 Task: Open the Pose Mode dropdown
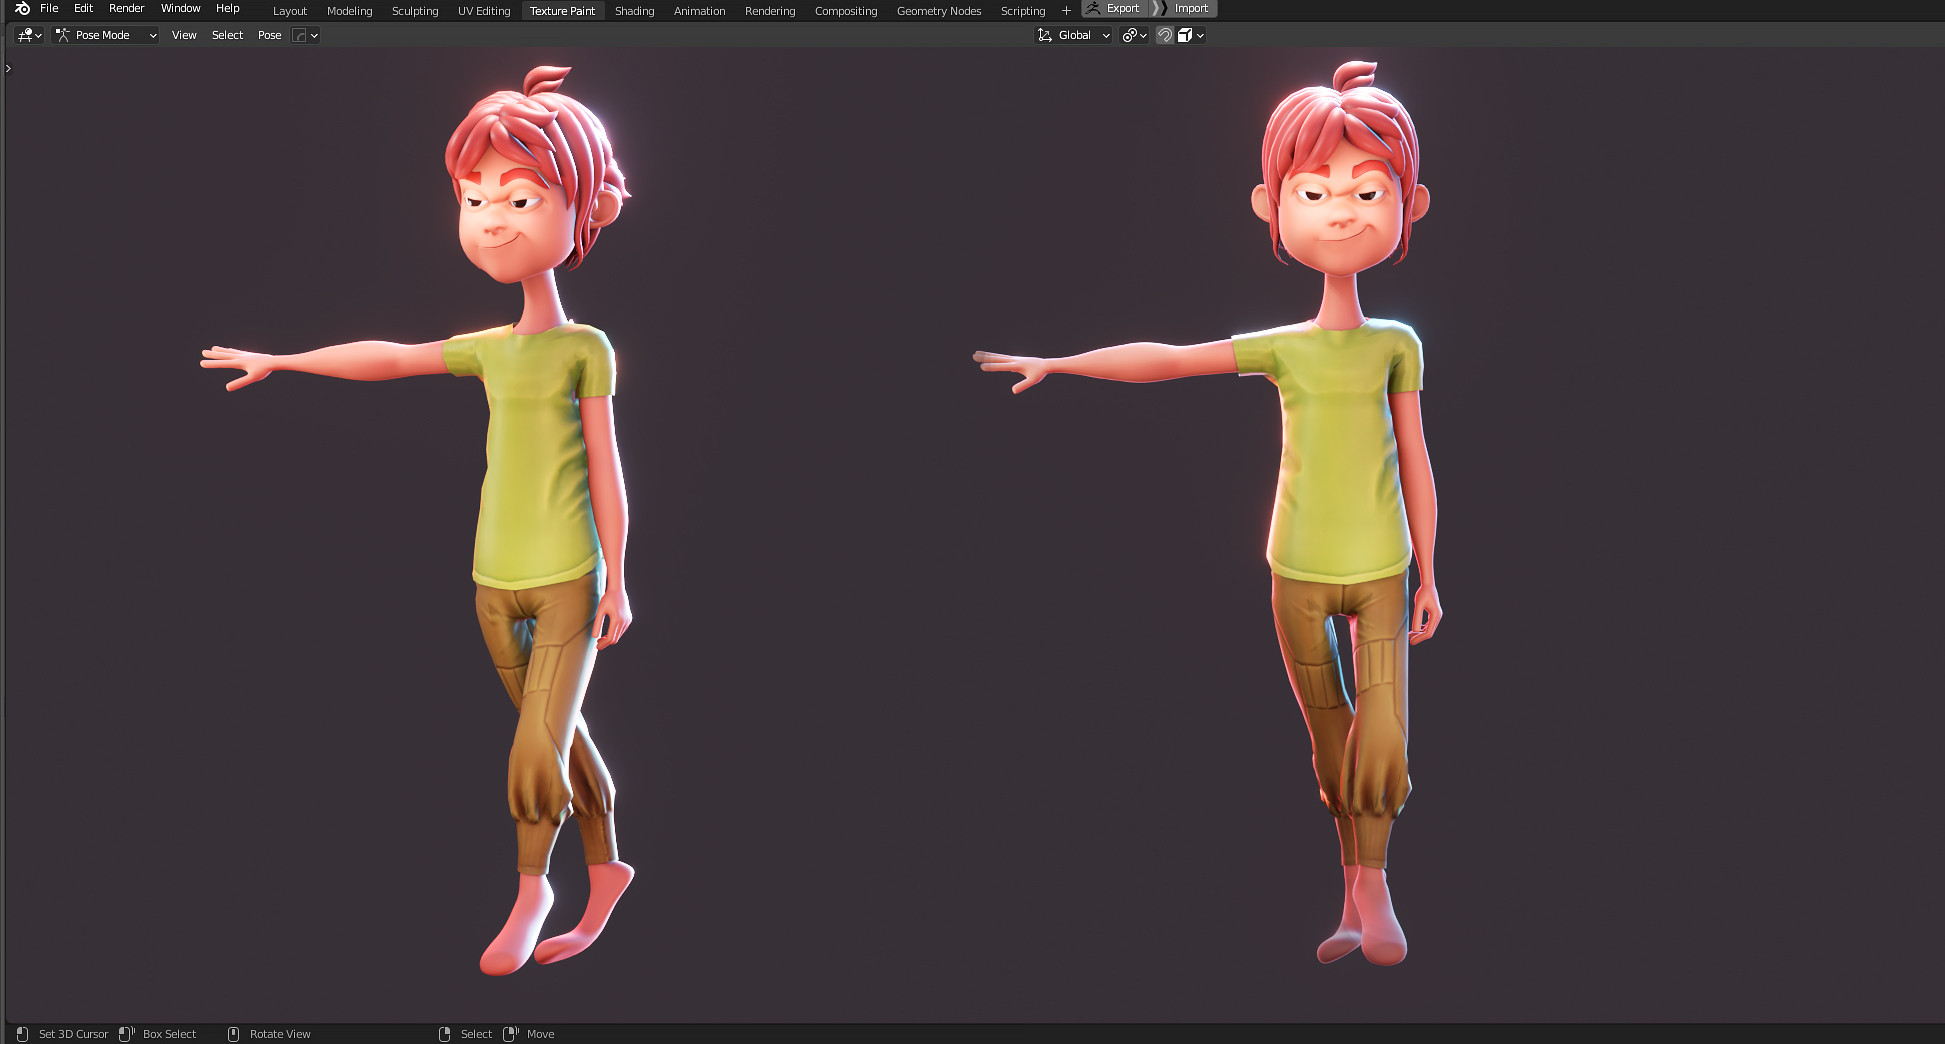click(105, 35)
